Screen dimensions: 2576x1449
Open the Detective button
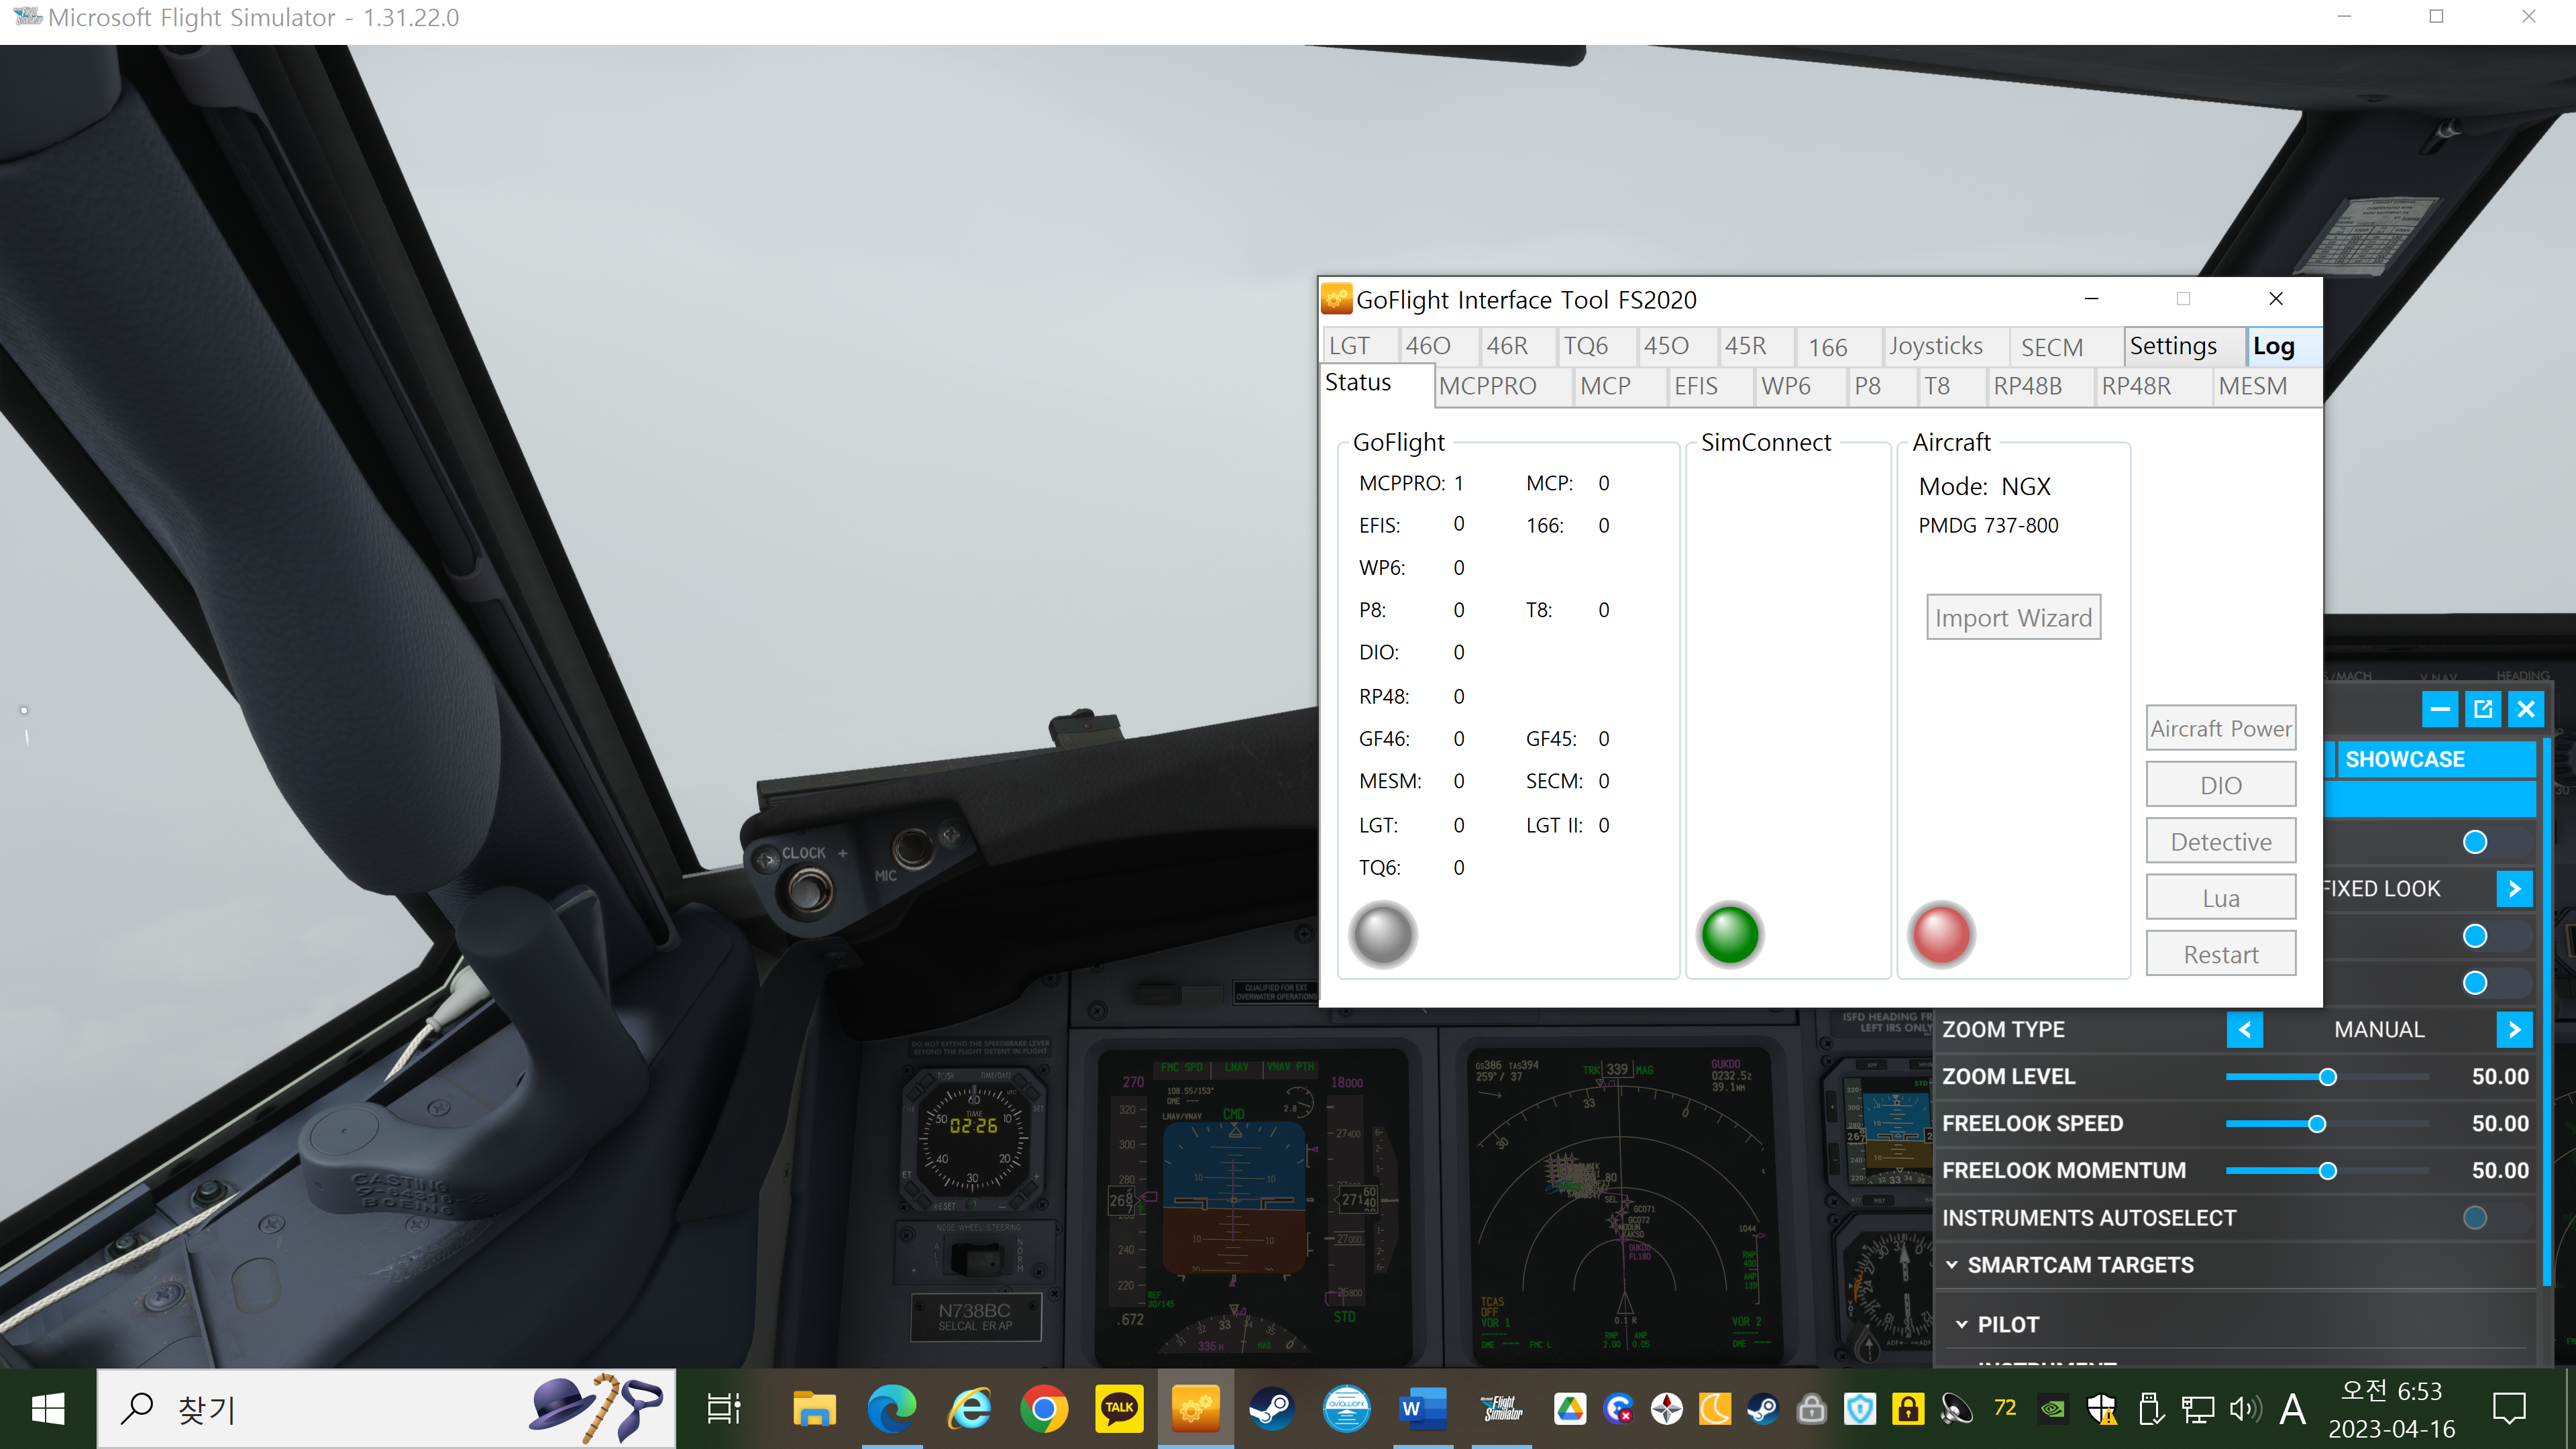coord(2220,841)
